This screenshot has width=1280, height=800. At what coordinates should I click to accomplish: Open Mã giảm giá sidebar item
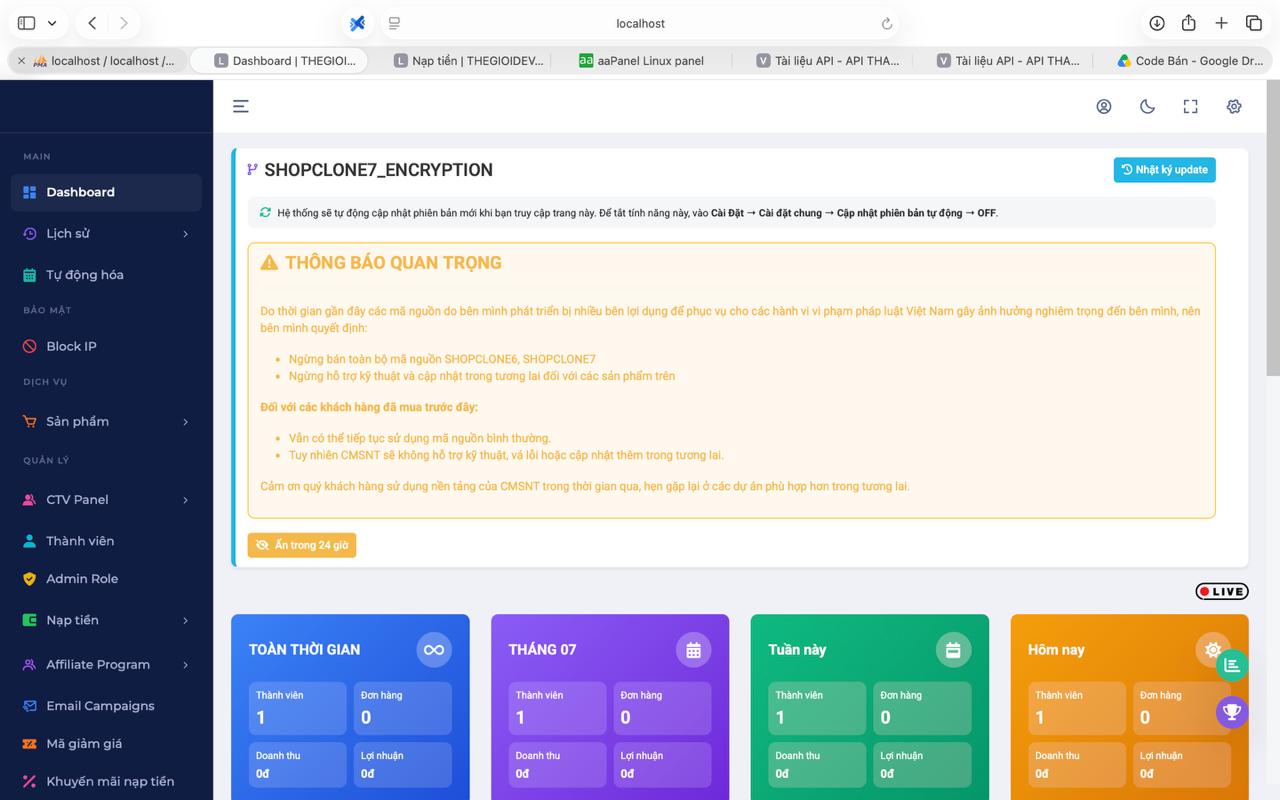click(x=106, y=743)
